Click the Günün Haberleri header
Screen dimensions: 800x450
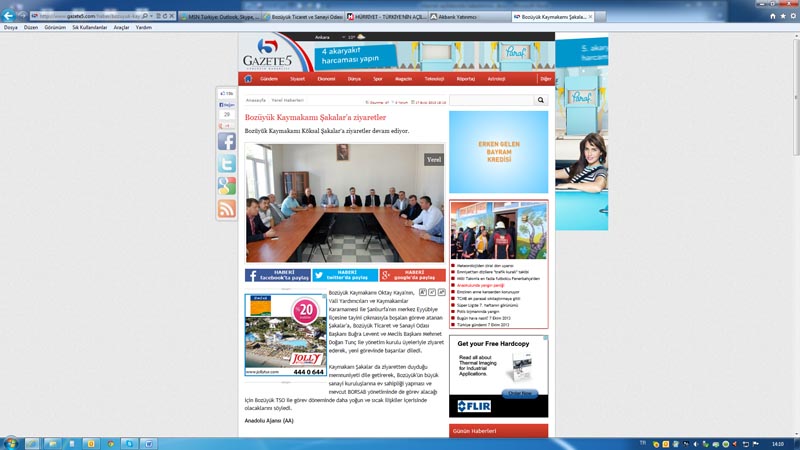(x=498, y=431)
